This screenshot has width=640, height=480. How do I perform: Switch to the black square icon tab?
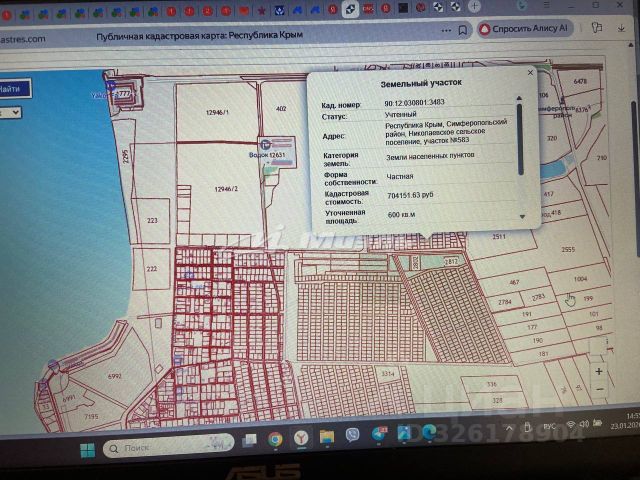[x=403, y=8]
